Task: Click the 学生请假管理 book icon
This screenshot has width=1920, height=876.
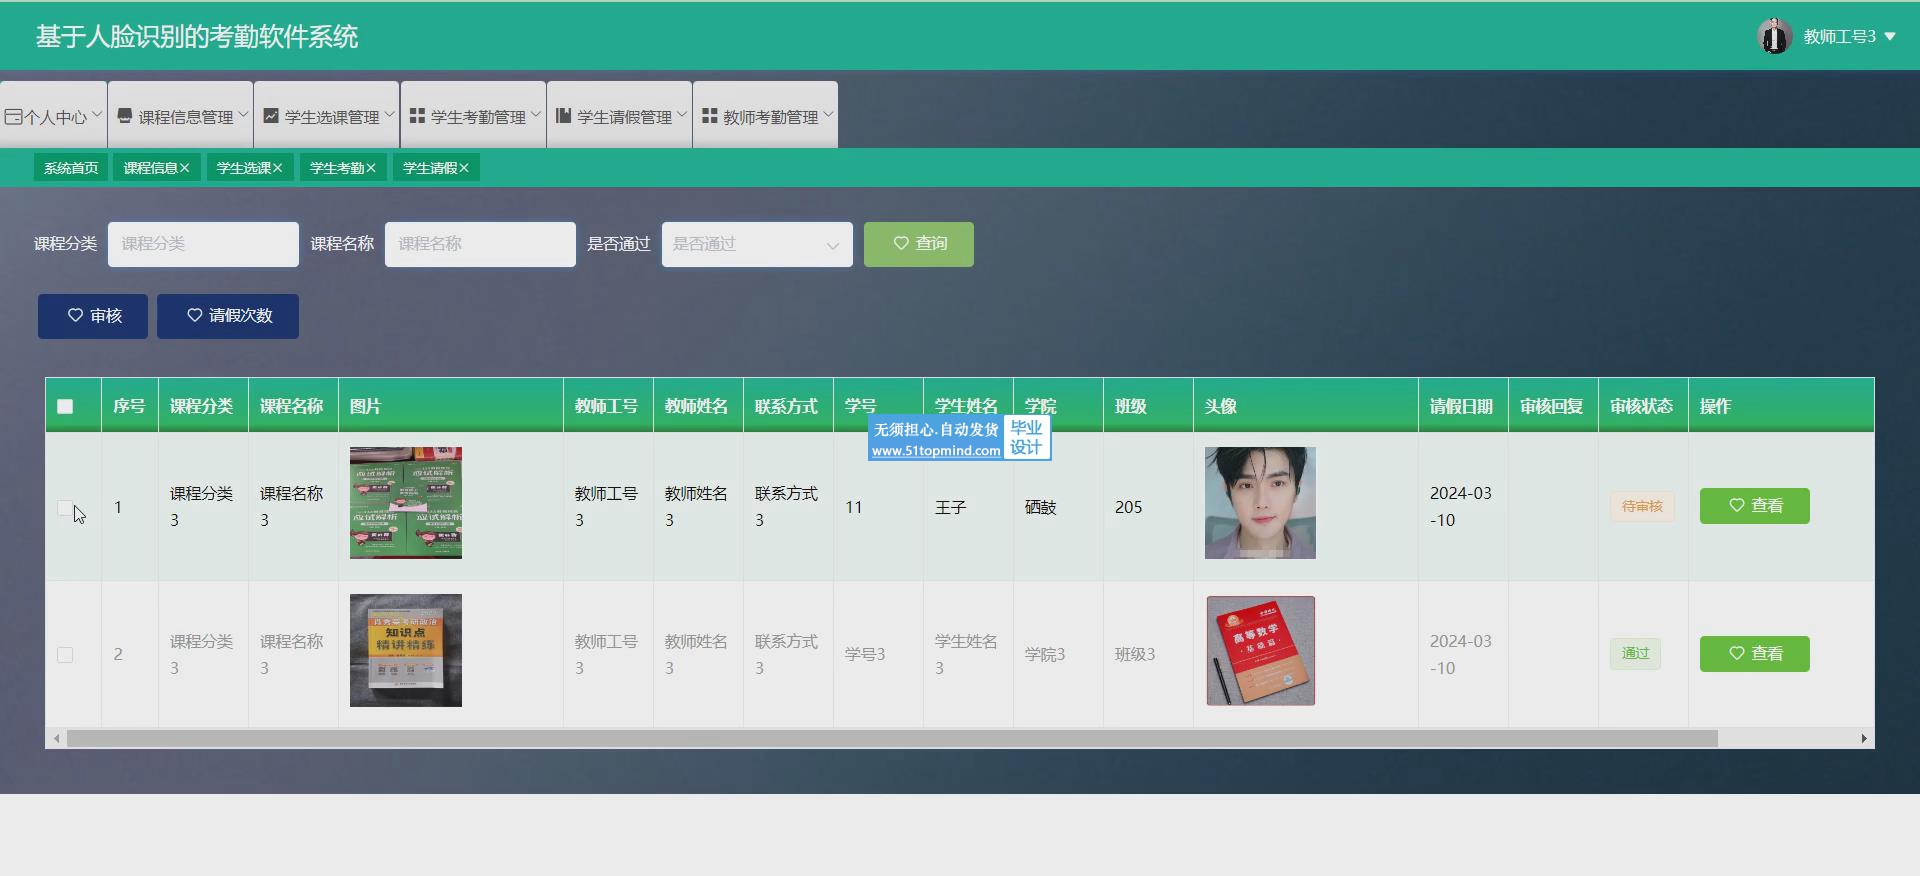Action: coord(563,116)
